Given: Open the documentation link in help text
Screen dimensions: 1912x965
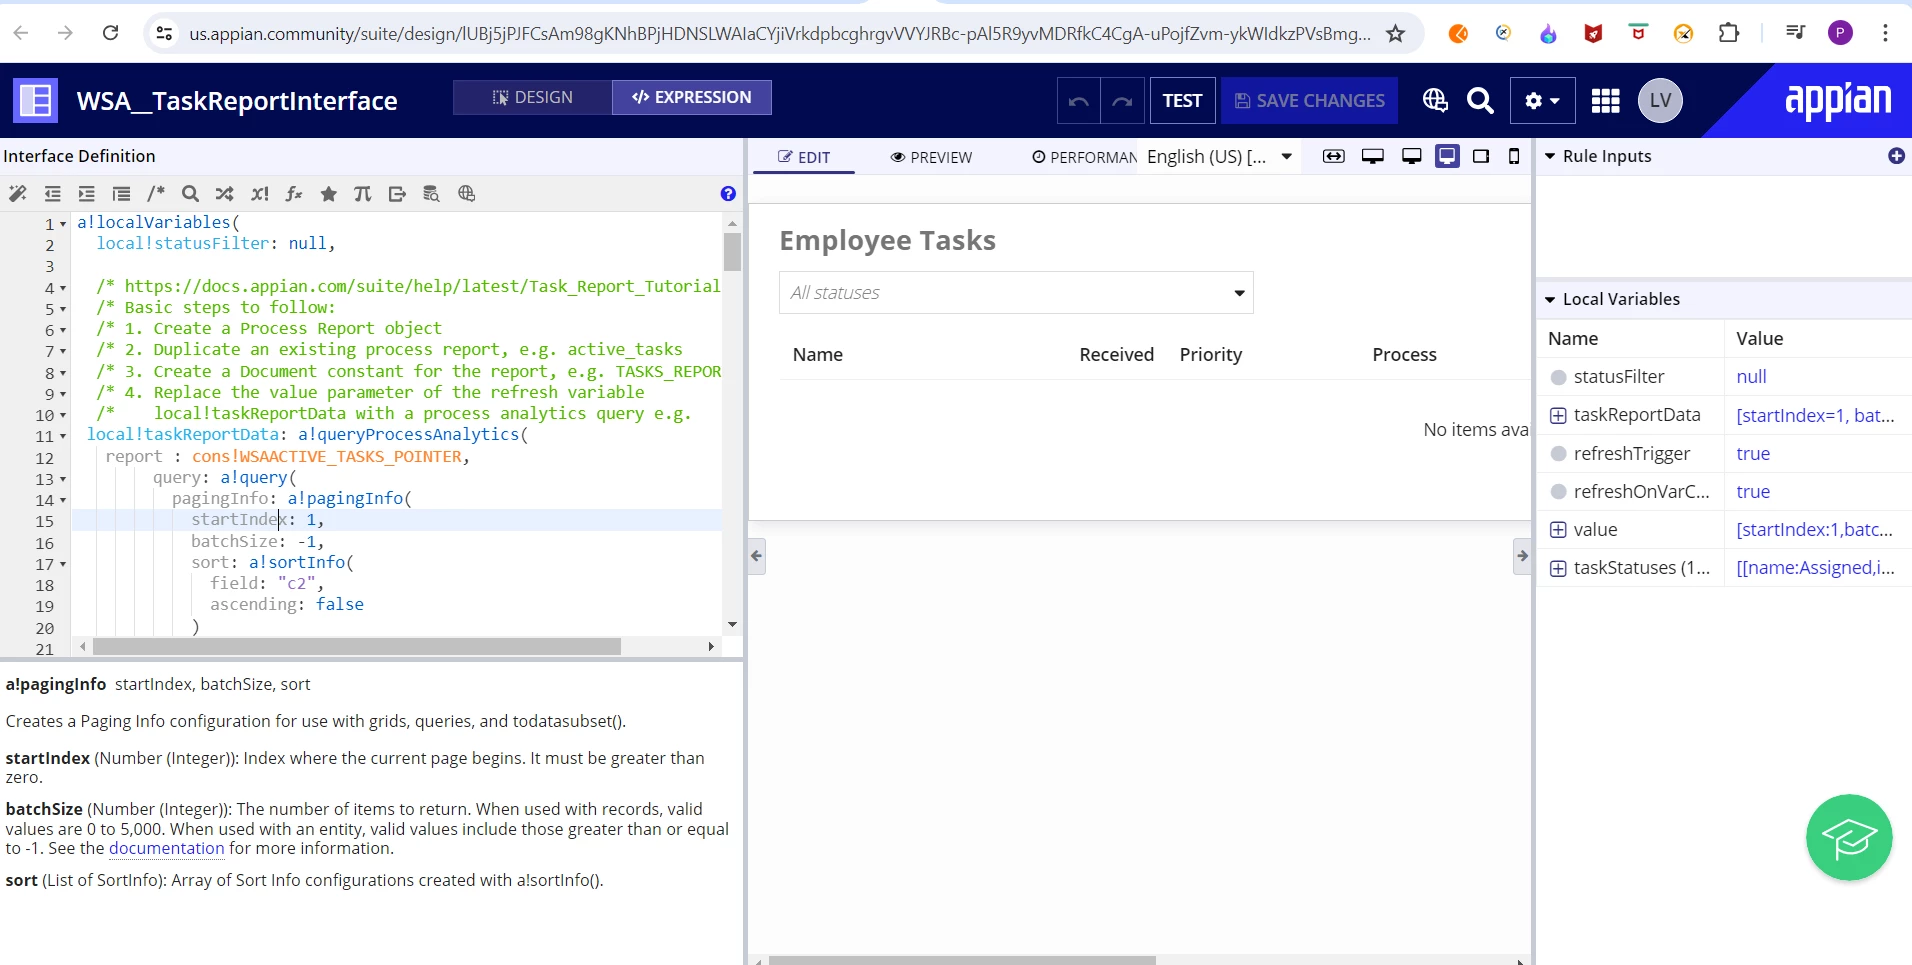Looking at the screenshot, I should tap(167, 848).
